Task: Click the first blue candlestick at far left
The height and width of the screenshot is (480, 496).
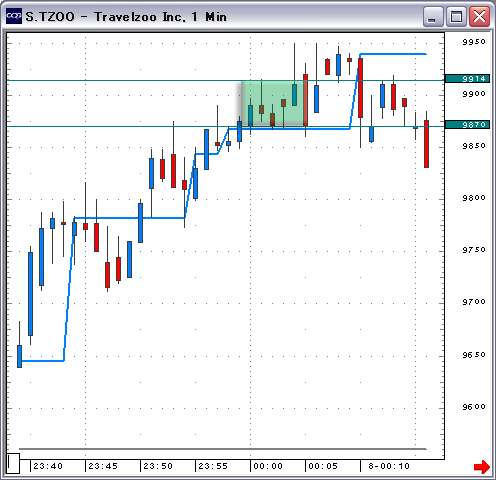Action: coord(19,356)
